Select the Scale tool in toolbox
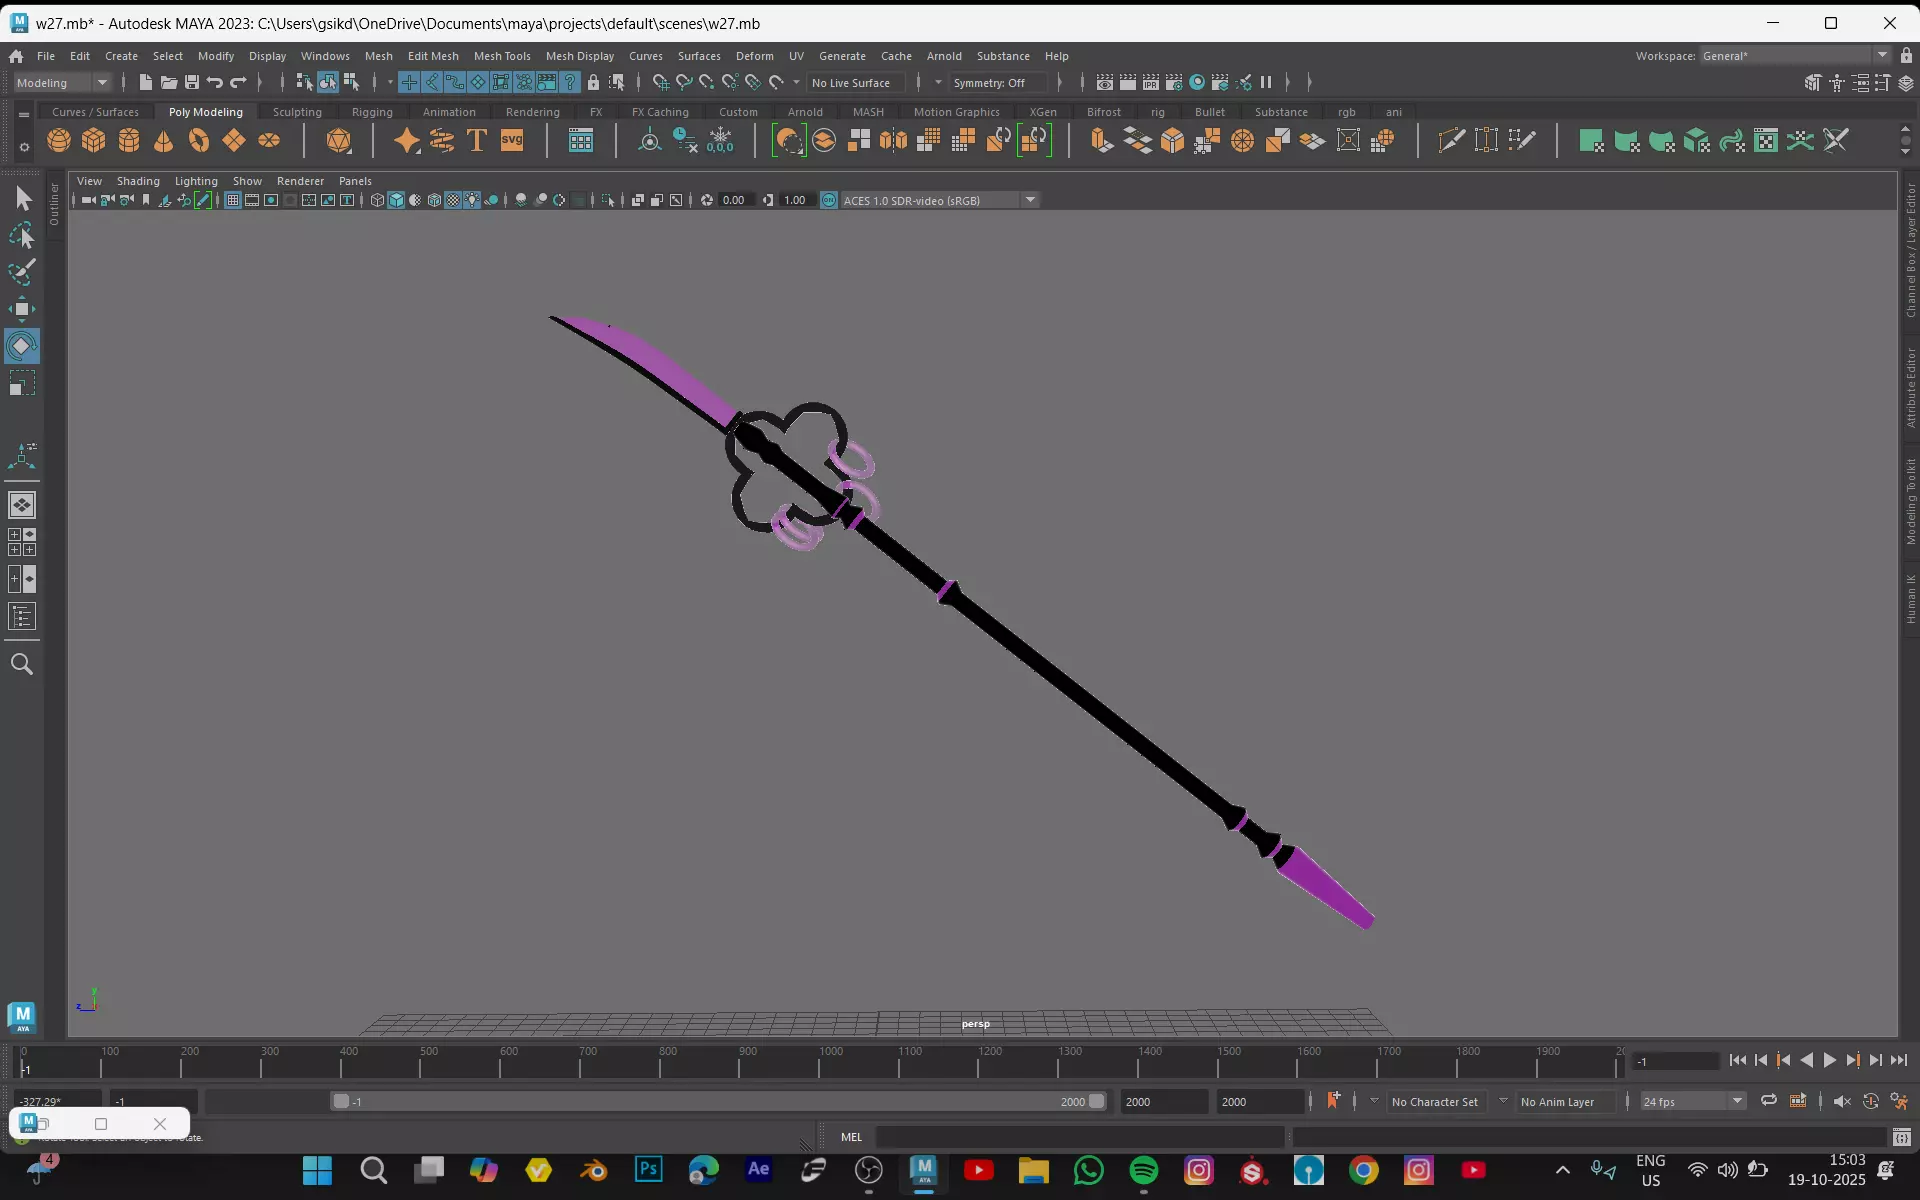The image size is (1920, 1200). pyautogui.click(x=22, y=383)
